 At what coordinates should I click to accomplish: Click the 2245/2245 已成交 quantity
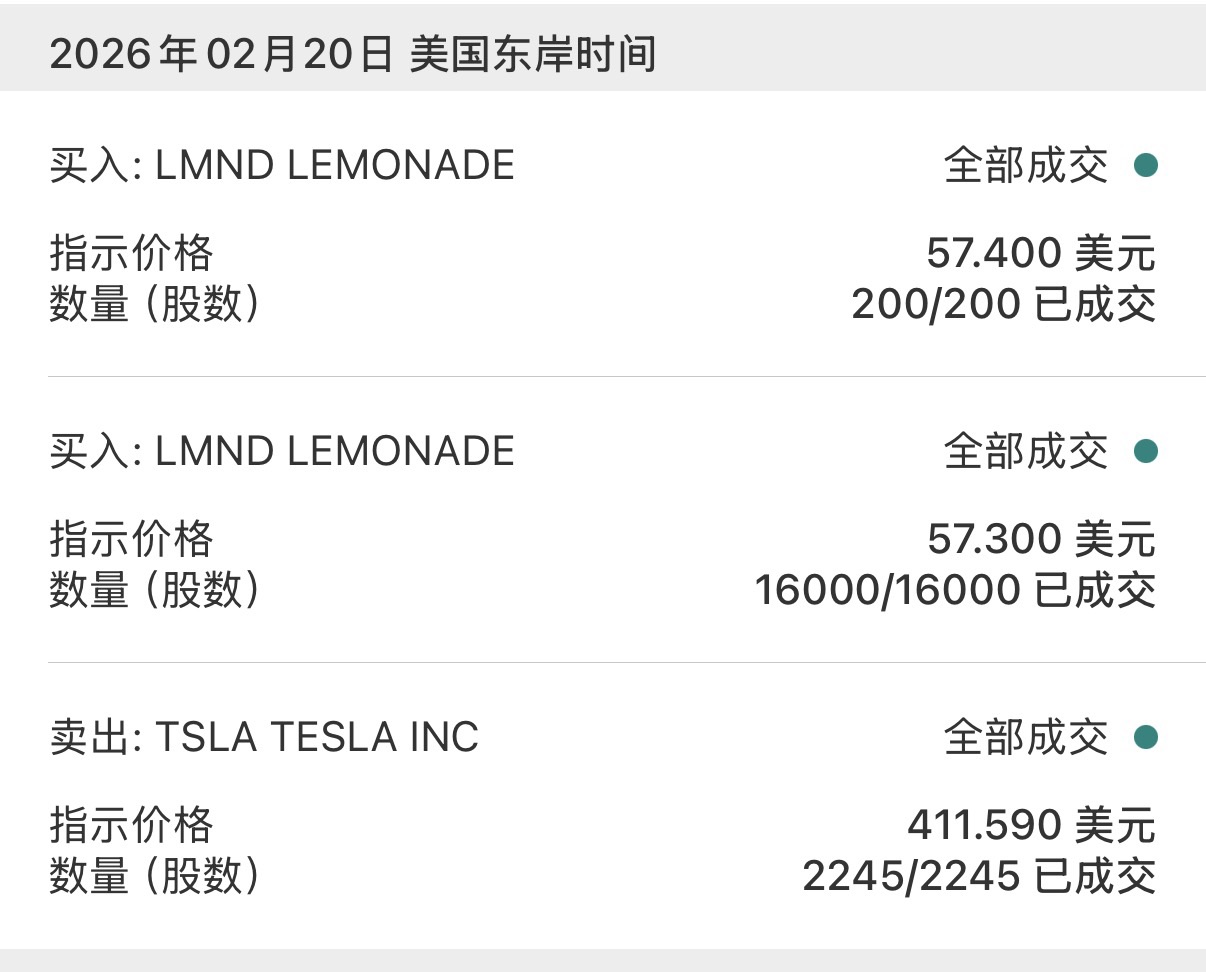979,876
